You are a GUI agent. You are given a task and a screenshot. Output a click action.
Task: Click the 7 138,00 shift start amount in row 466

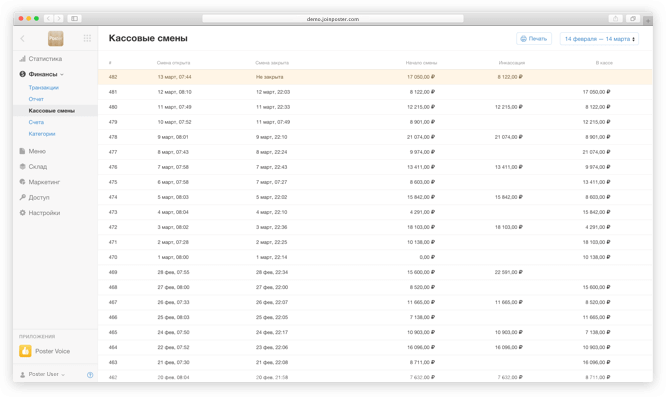[422, 317]
